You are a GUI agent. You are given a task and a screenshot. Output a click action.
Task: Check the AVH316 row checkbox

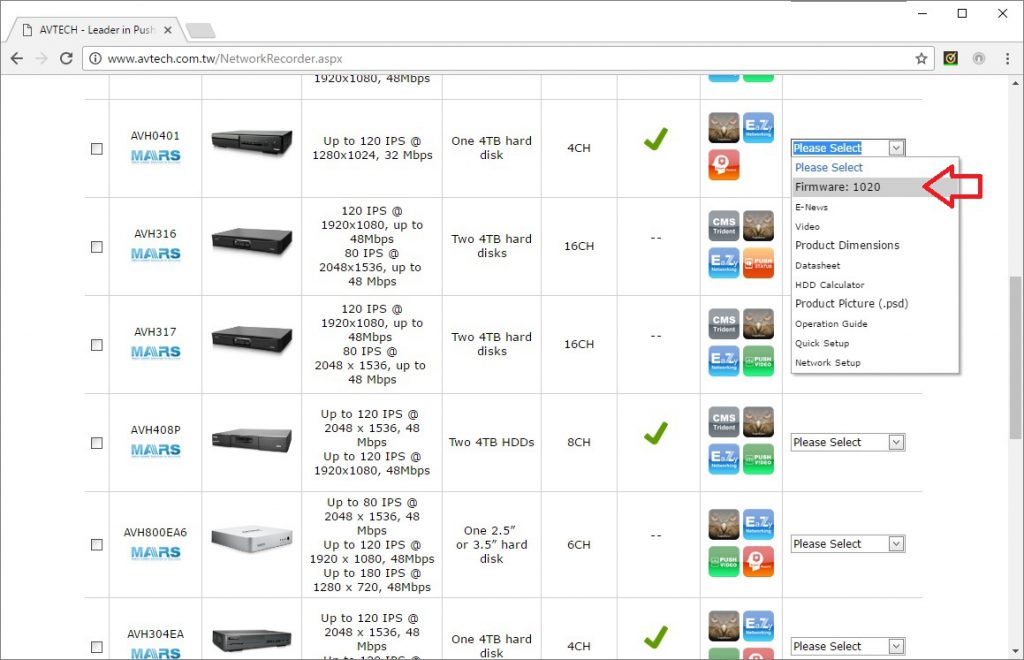[97, 247]
